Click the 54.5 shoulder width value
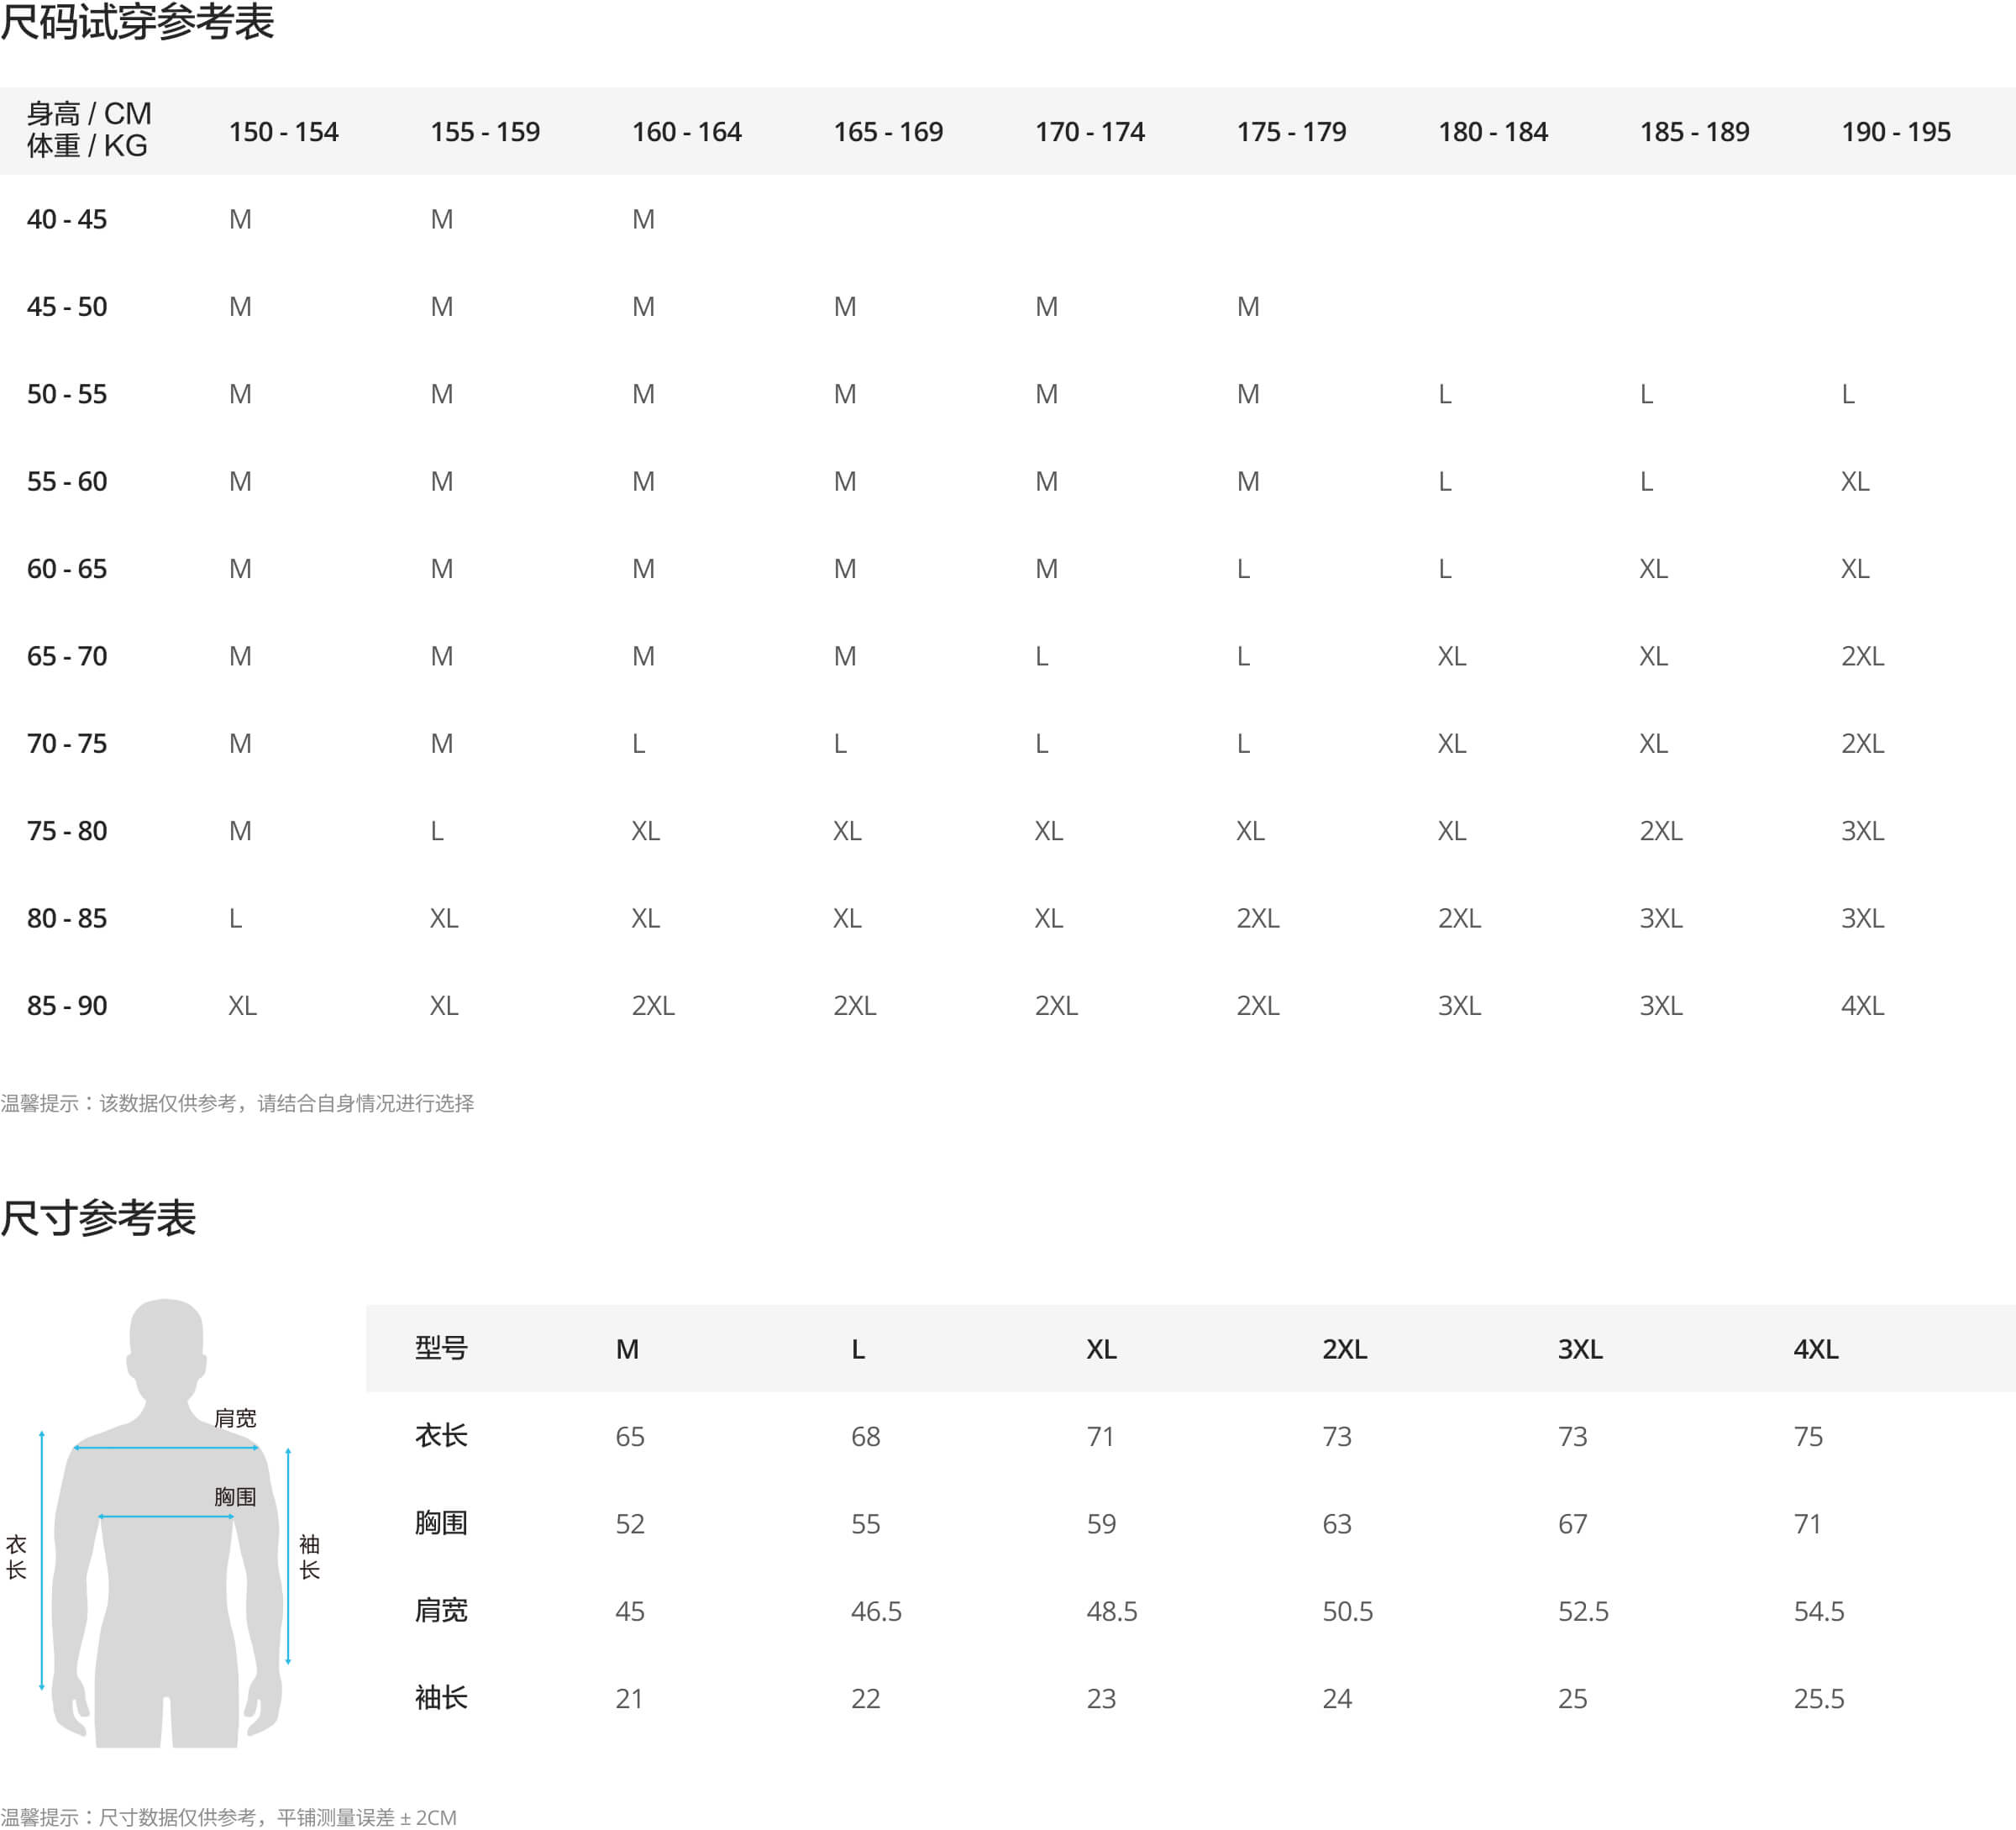The height and width of the screenshot is (1830, 2016). 1818,1611
